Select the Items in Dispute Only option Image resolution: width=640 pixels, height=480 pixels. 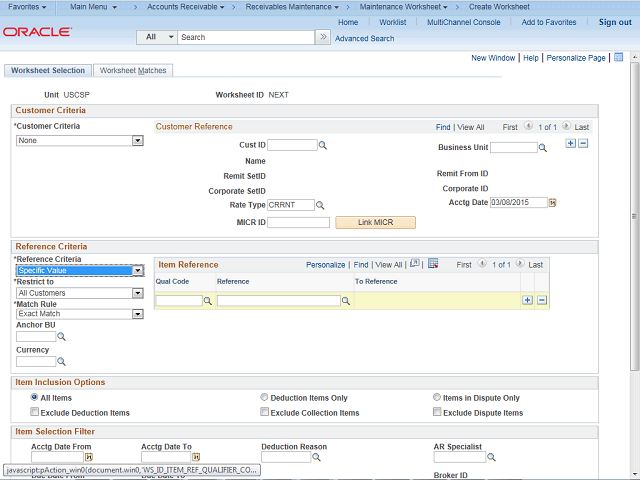point(437,398)
